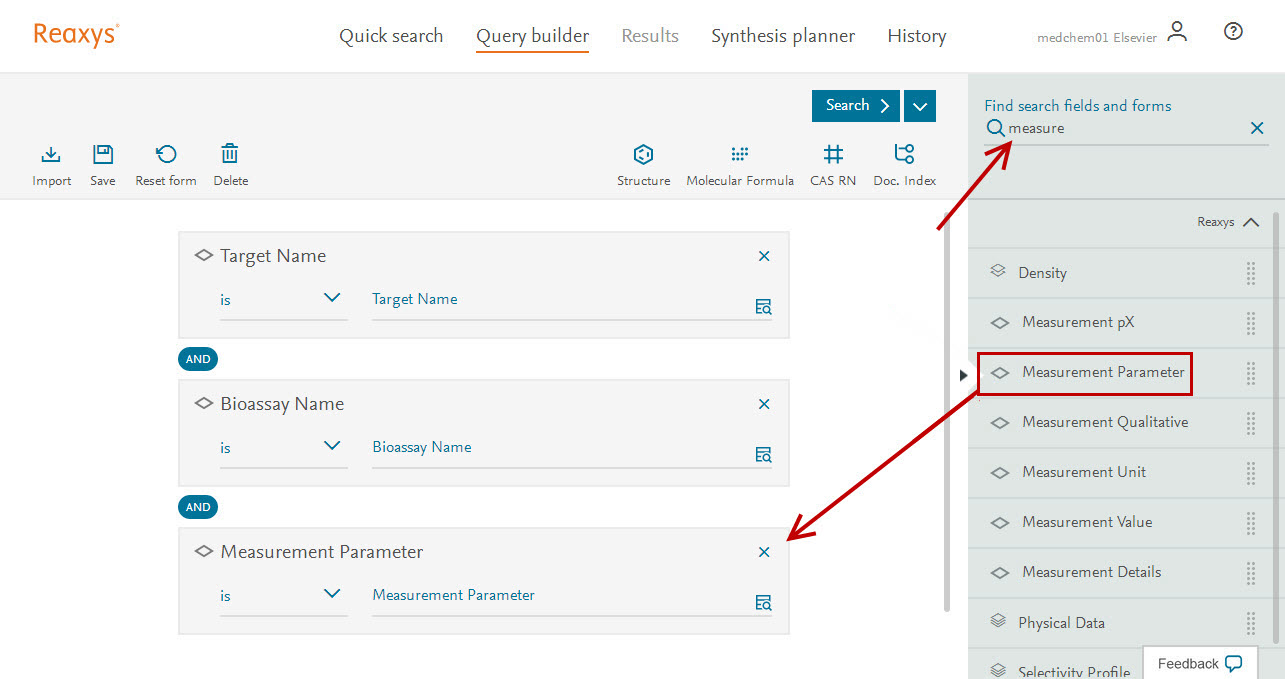This screenshot has width=1285, height=679.
Task: Click the right panel vertical scrollbar
Action: click(1276, 400)
